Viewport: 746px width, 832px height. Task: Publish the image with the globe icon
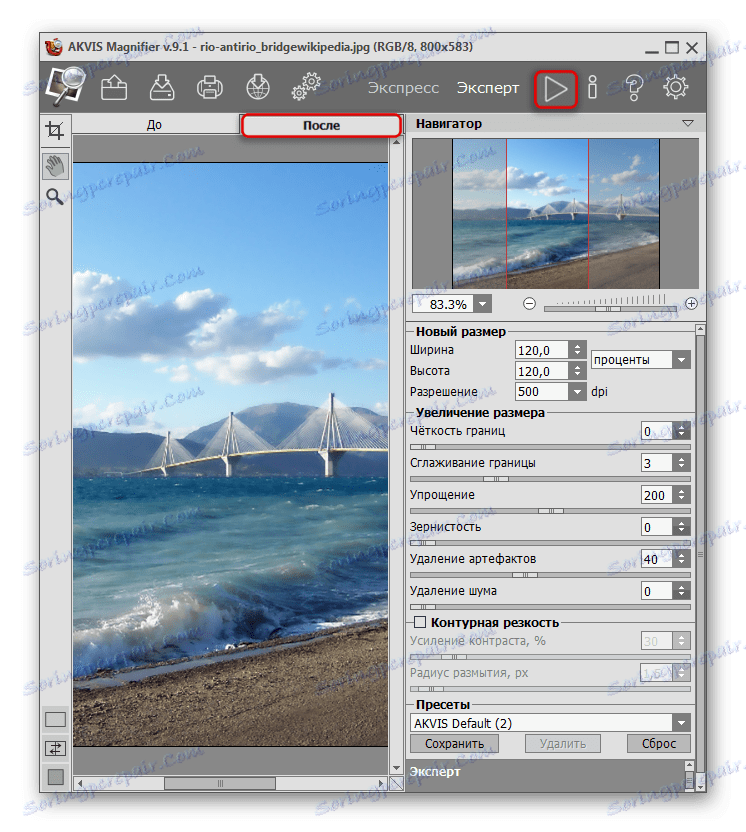[258, 87]
